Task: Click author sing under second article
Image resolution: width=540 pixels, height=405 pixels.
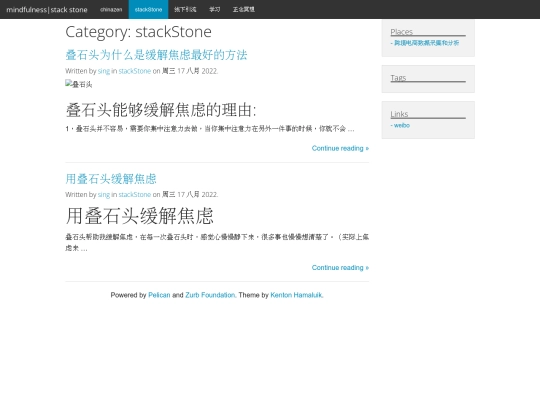Action: click(104, 195)
